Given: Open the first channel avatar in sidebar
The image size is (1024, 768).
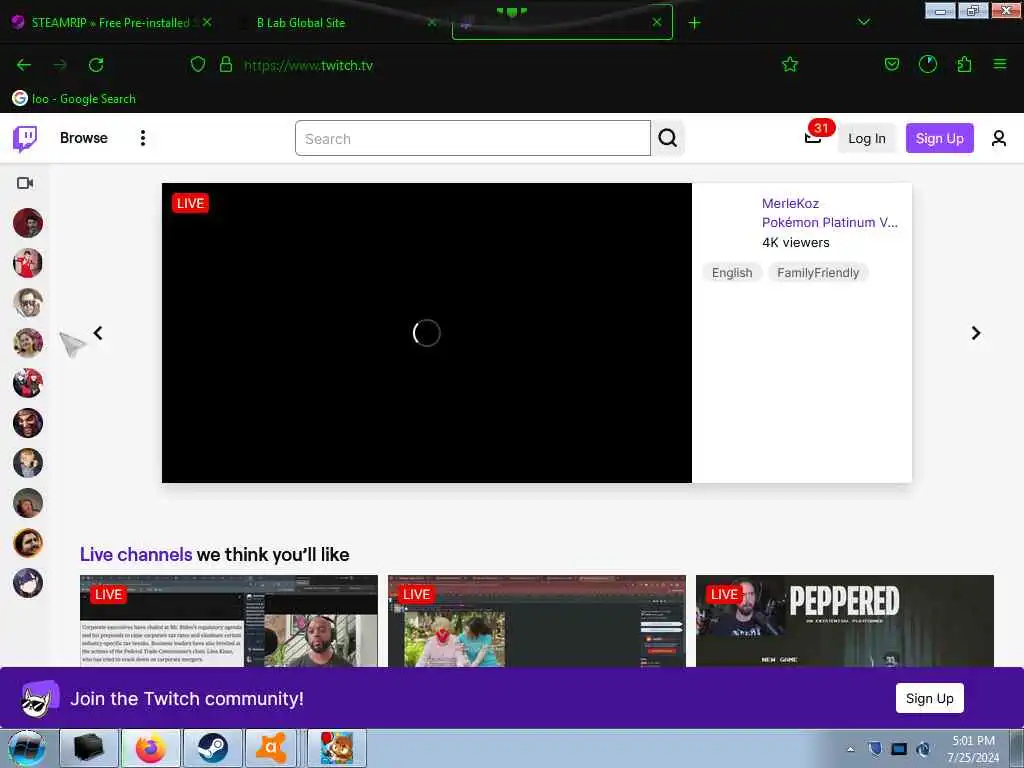Looking at the screenshot, I should (x=27, y=223).
